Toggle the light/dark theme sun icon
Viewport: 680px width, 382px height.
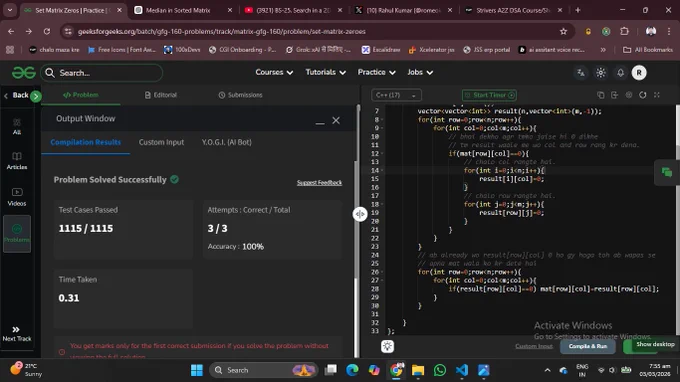601,73
